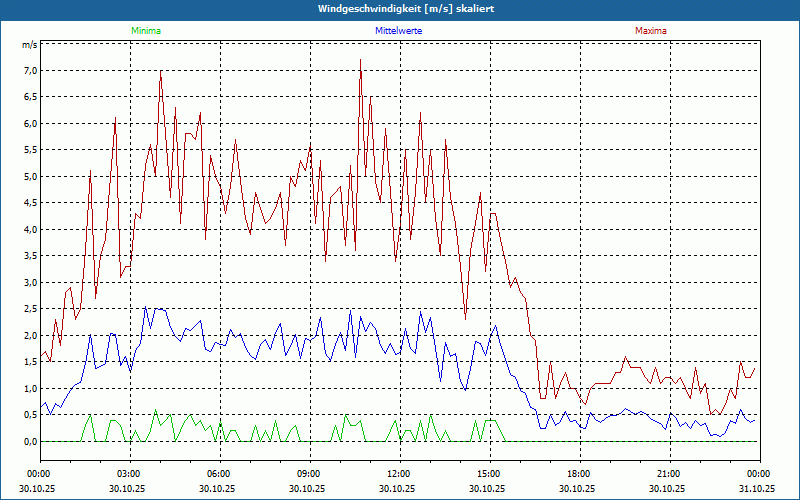Click the highest red Maxima peak above 7,0
The height and width of the screenshot is (500, 800).
360,60
